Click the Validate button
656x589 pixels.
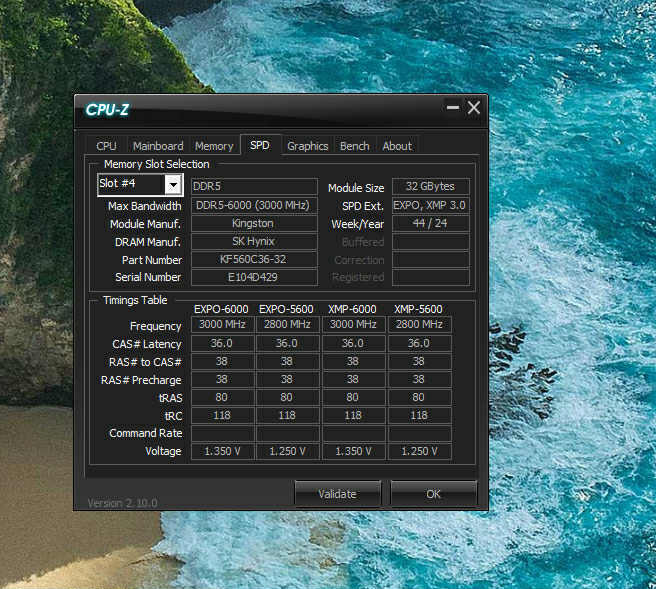338,494
